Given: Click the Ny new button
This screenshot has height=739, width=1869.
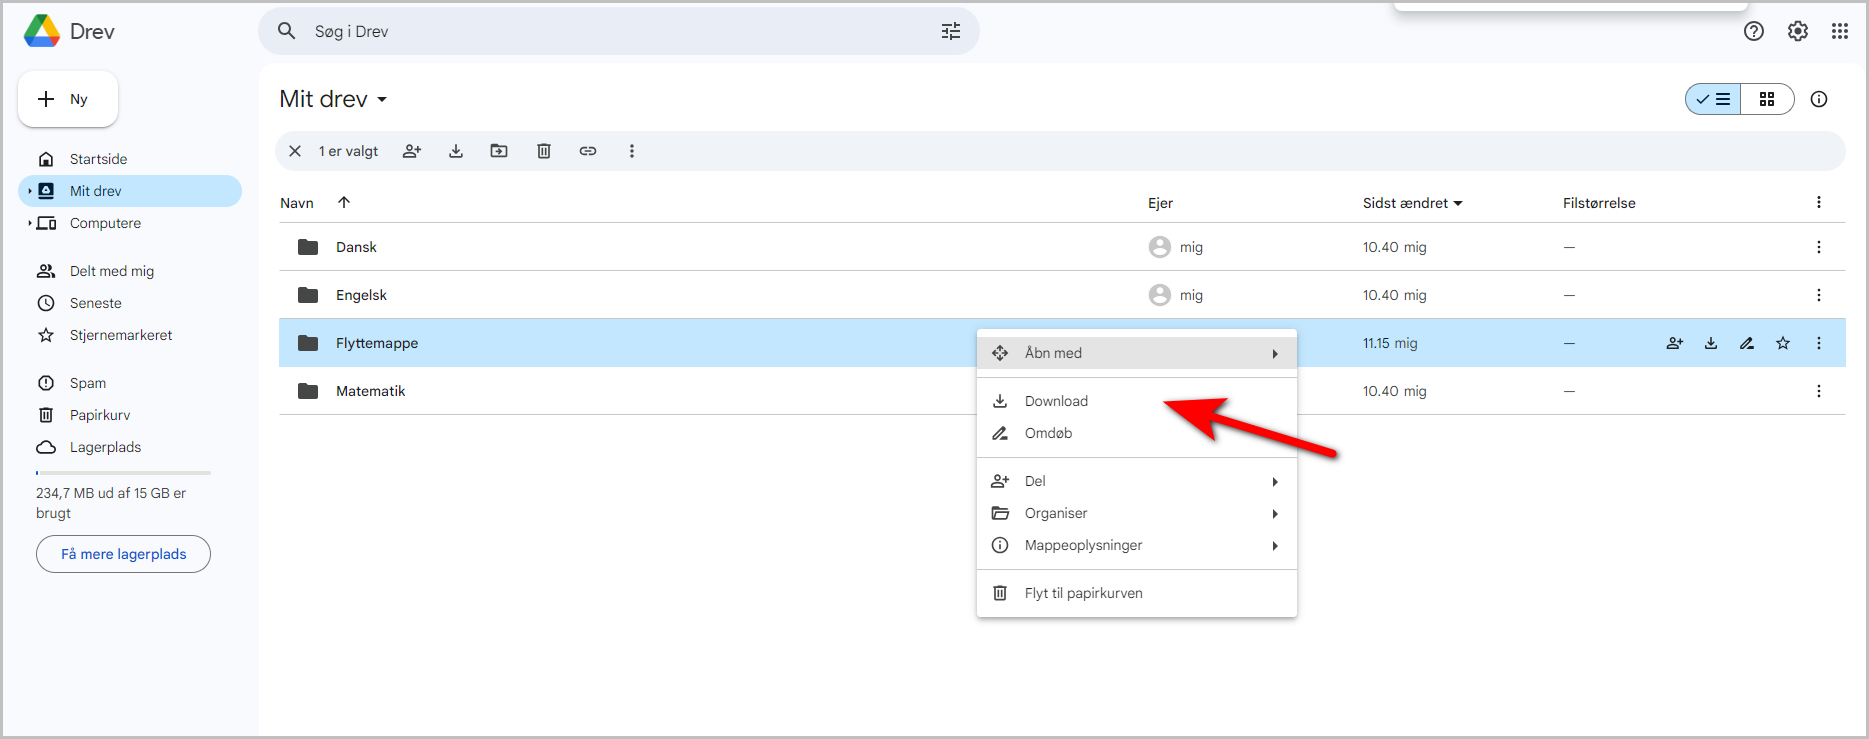Looking at the screenshot, I should 68,99.
